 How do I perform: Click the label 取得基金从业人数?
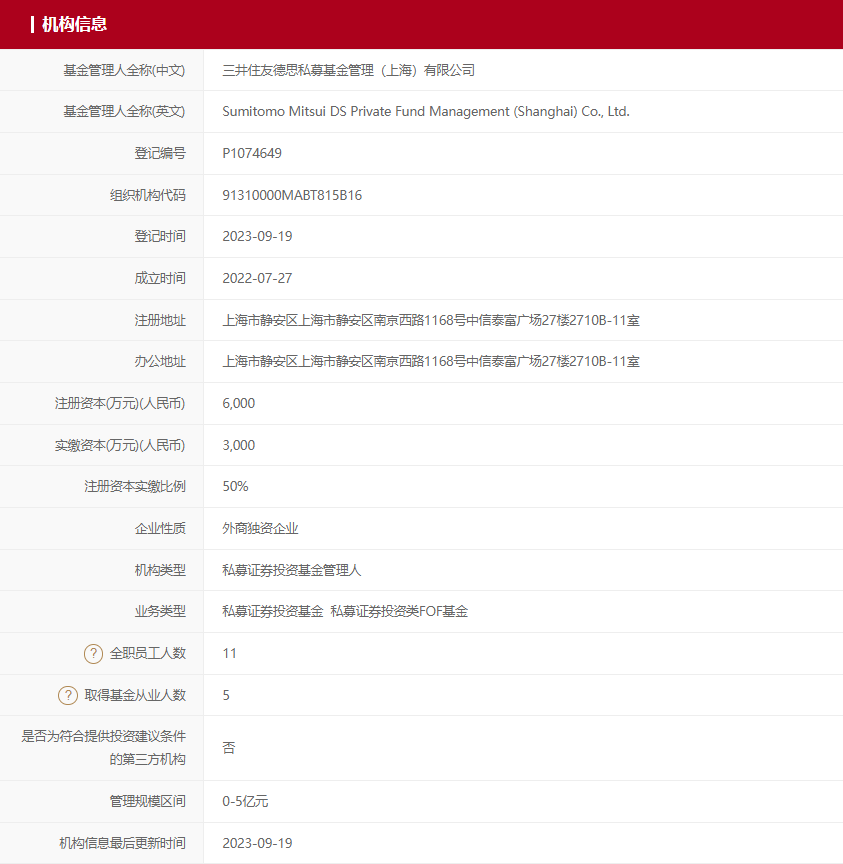135,695
